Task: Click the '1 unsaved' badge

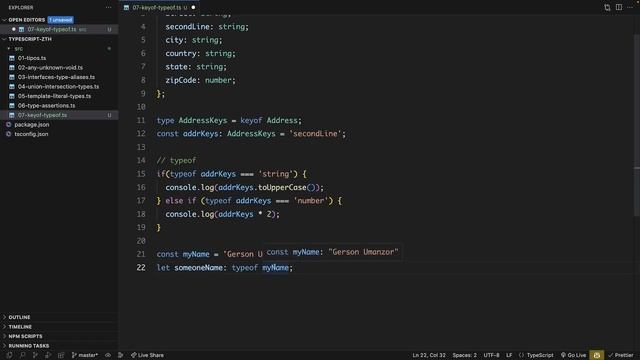Action: pyautogui.click(x=60, y=20)
